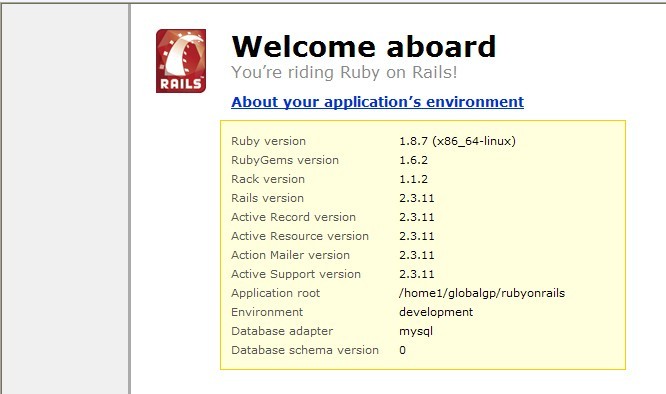666x394 pixels.
Task: Click the Rails logo icon
Action: point(181,61)
